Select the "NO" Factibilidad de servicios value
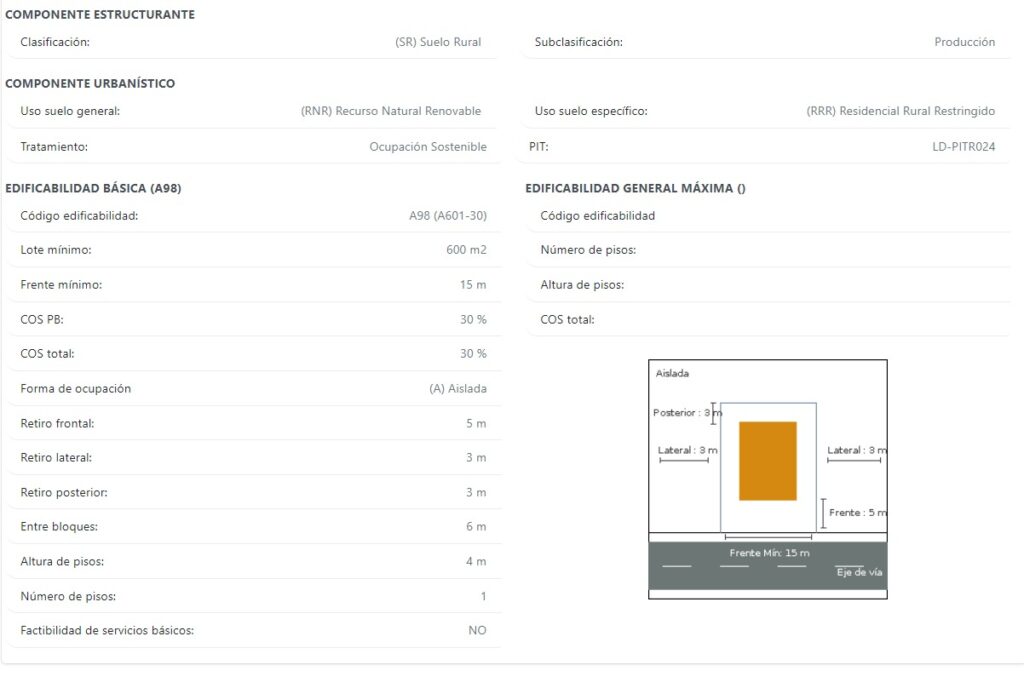 click(477, 630)
